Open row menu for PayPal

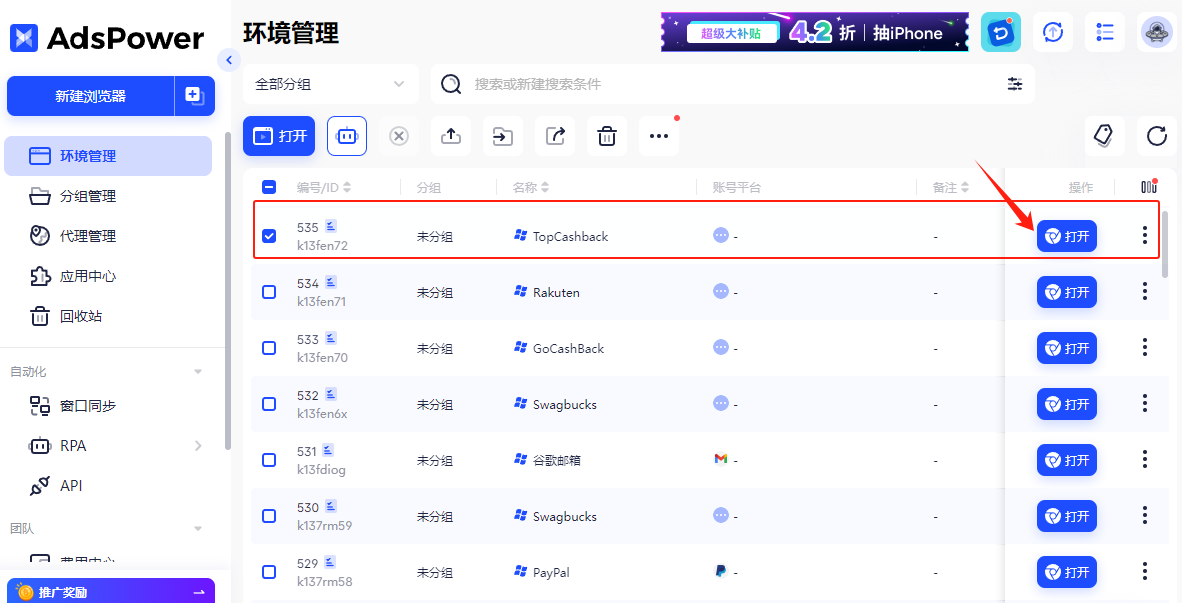[x=1144, y=572]
